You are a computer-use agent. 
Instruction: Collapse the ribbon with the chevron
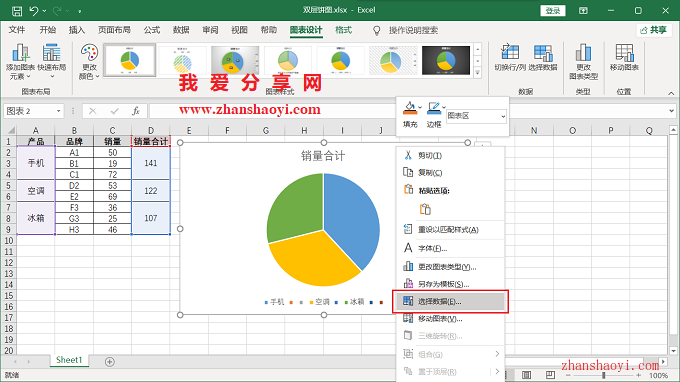671,93
